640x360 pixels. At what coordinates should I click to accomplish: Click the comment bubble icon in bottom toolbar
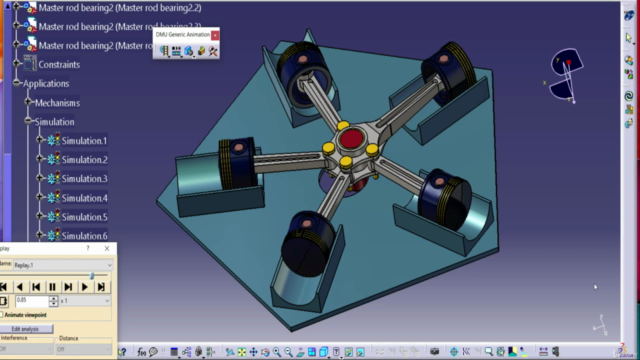click(x=153, y=351)
